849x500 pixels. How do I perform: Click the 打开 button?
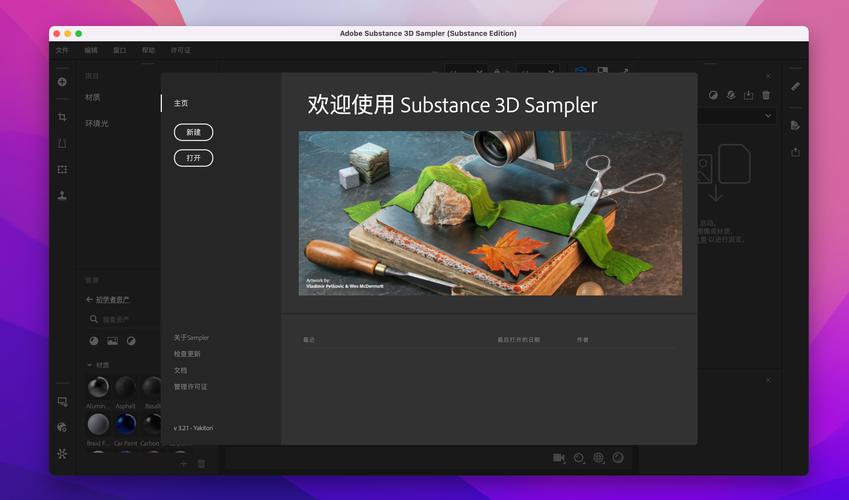193,158
